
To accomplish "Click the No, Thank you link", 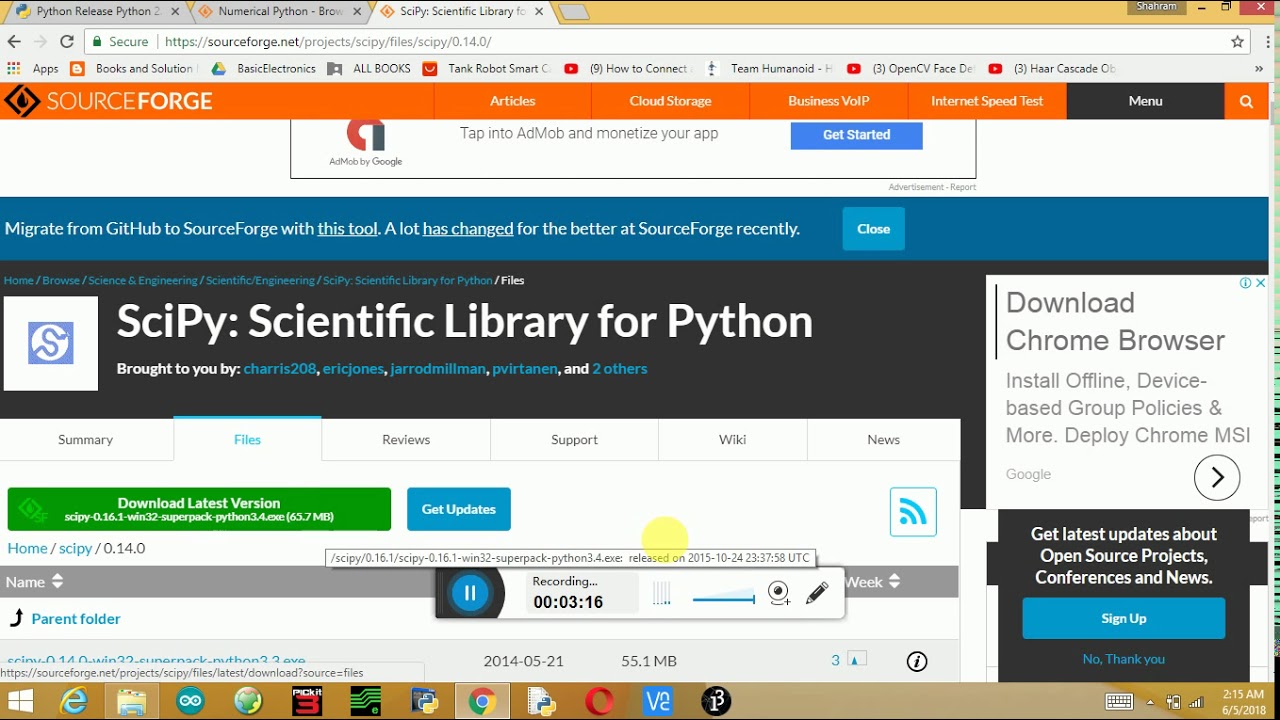I will [x=1124, y=659].
